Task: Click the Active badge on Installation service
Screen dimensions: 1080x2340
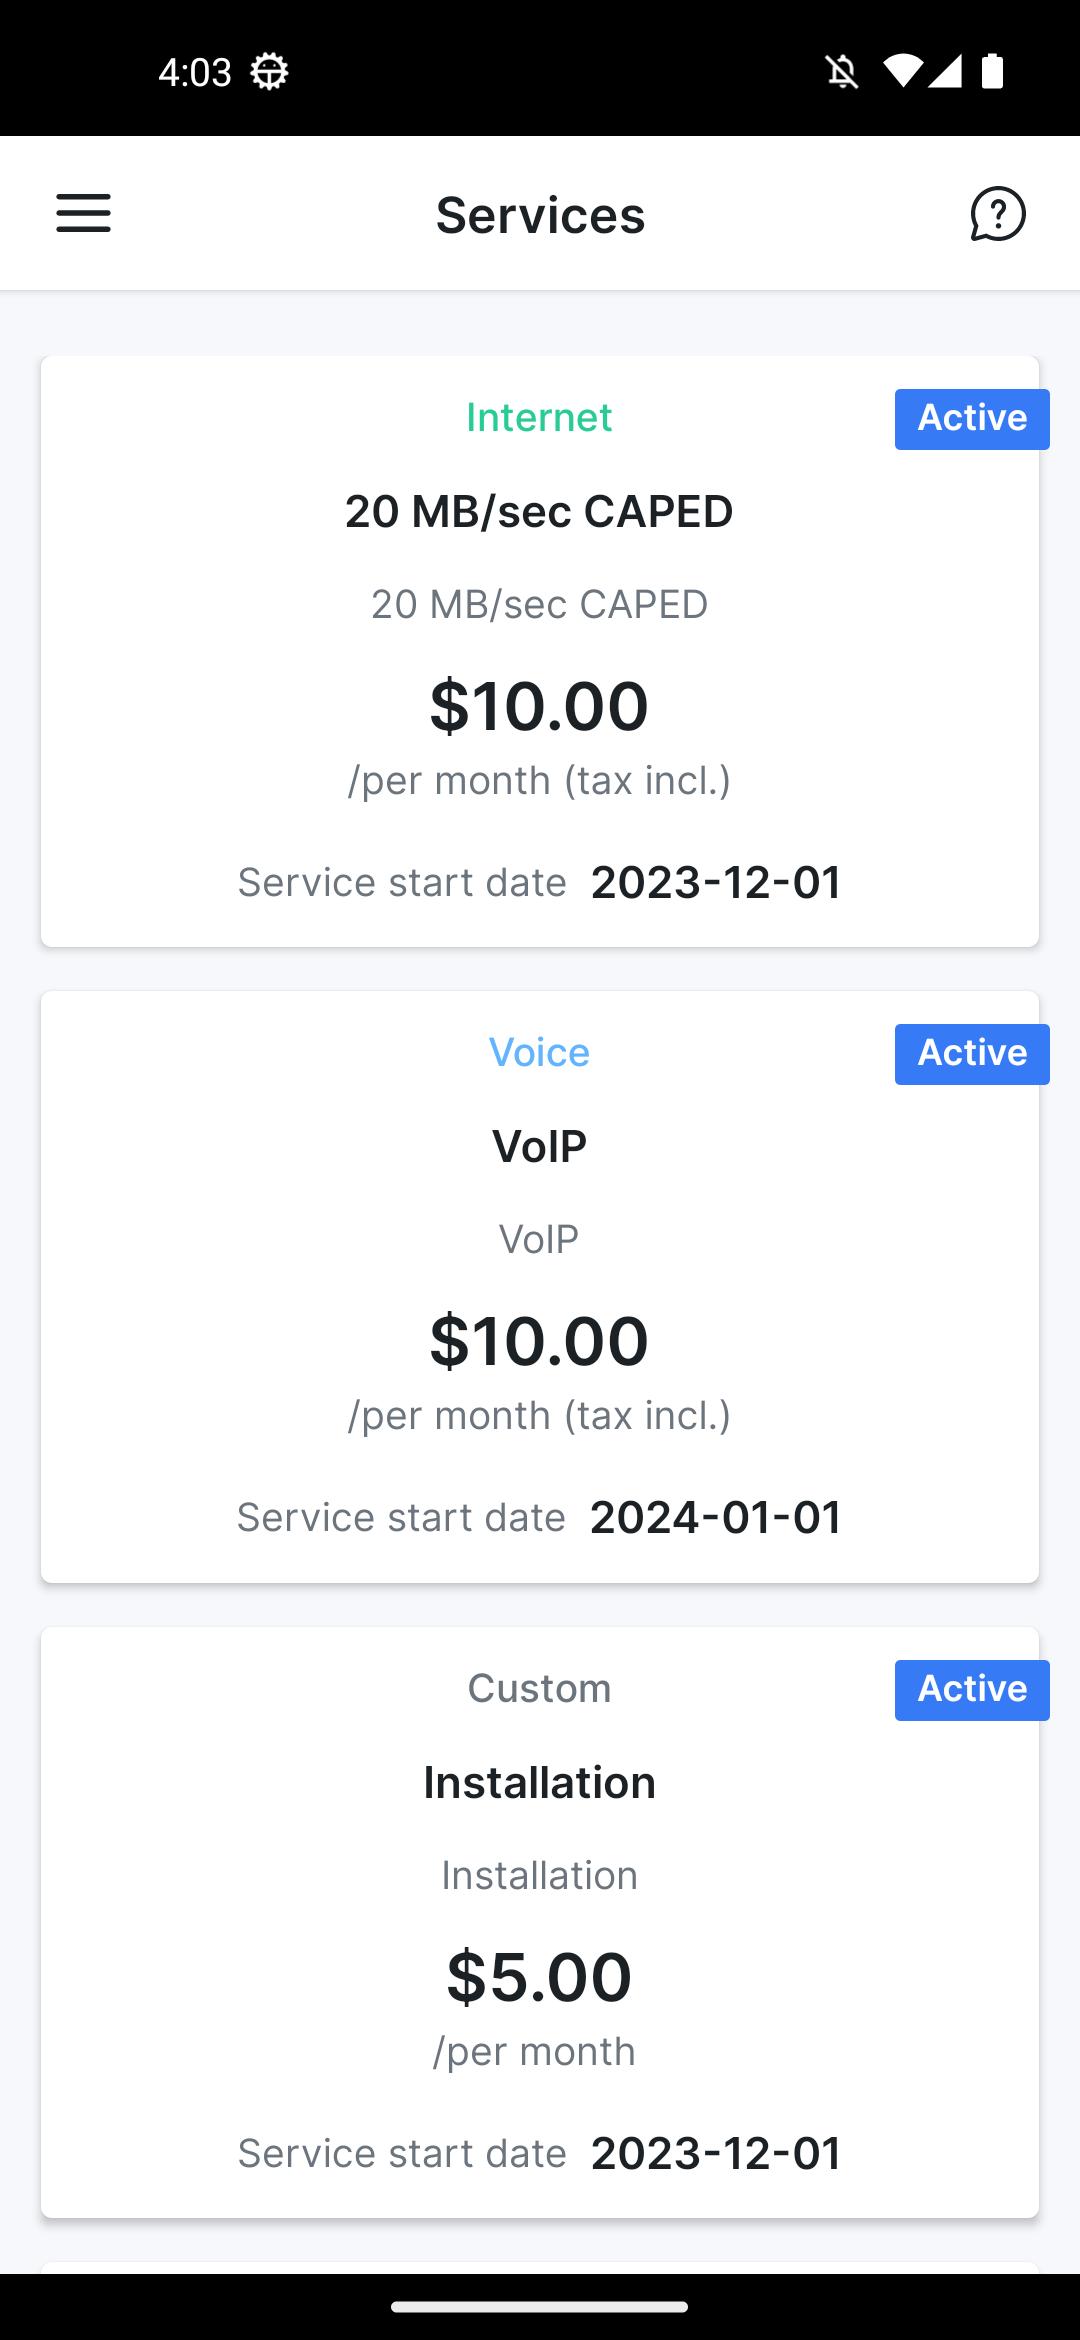Action: click(x=972, y=1690)
